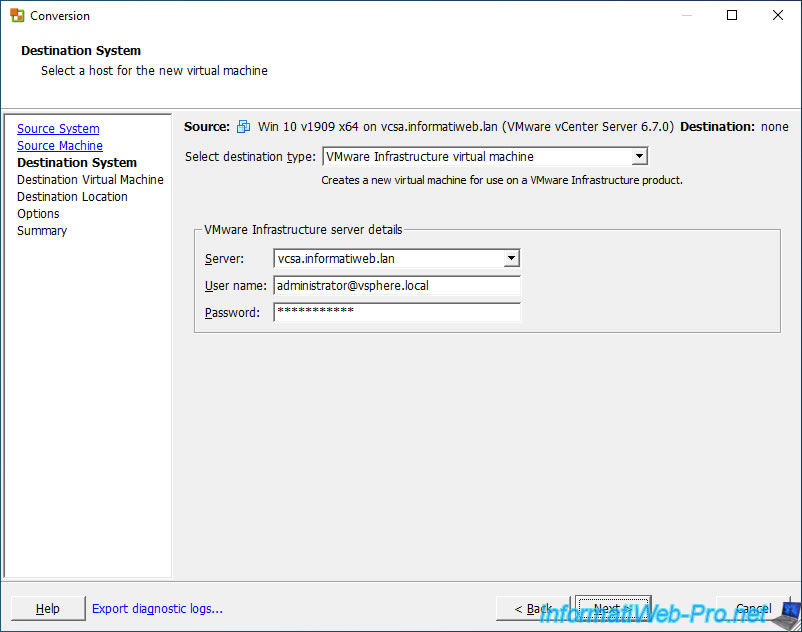Screen dimensions: 802x632
Task: Click the Options step label
Action: (38, 213)
